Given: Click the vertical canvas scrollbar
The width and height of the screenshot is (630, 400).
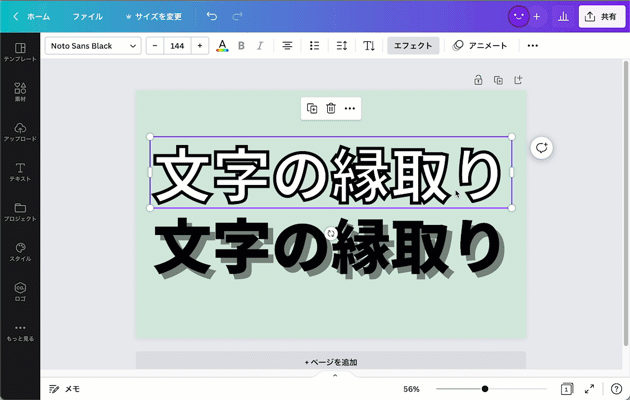Looking at the screenshot, I should pyautogui.click(x=626, y=203).
